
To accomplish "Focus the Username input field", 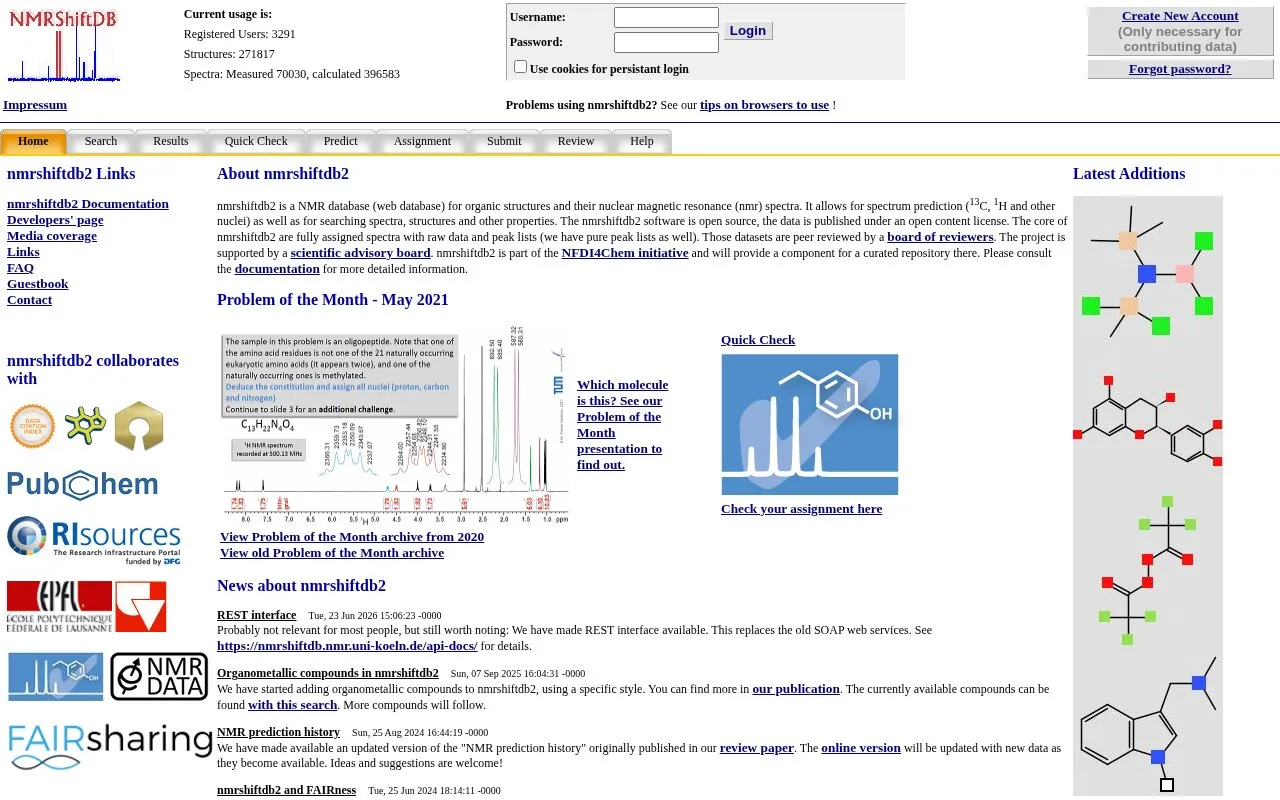I will coord(666,18).
